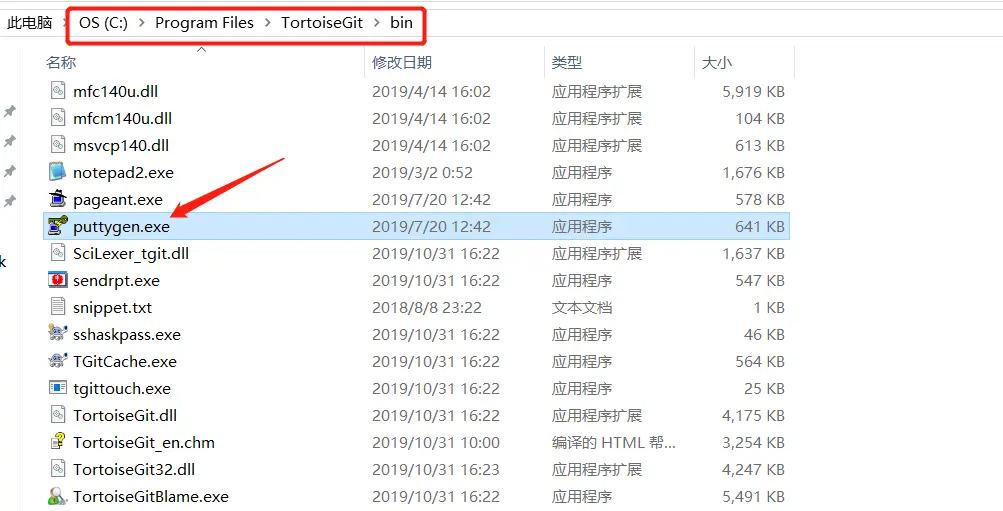Screen dimensions: 1003x511
Task: Click the file name mfcm140u.dll
Action: pos(122,118)
